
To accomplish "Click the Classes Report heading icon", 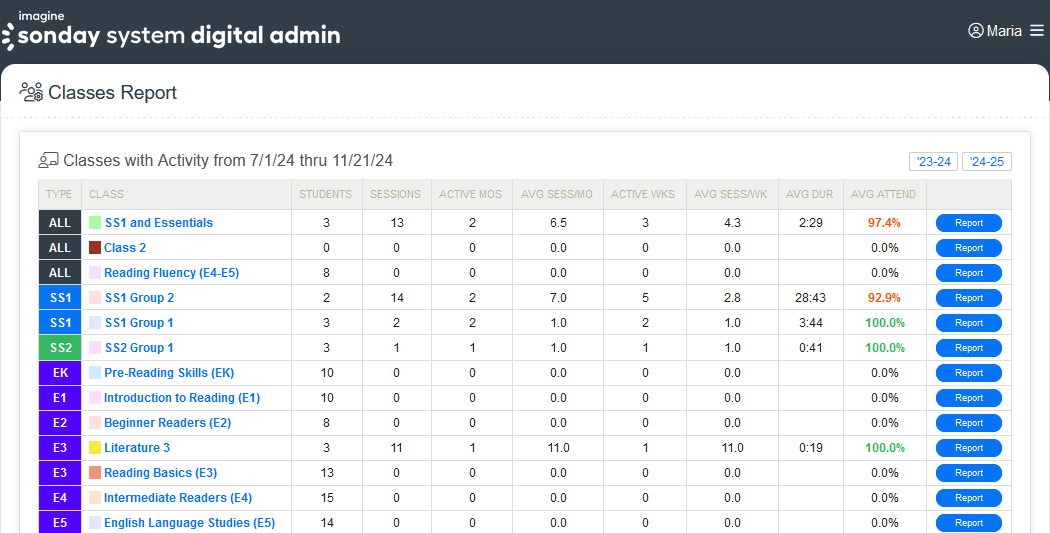I will click(x=31, y=93).
